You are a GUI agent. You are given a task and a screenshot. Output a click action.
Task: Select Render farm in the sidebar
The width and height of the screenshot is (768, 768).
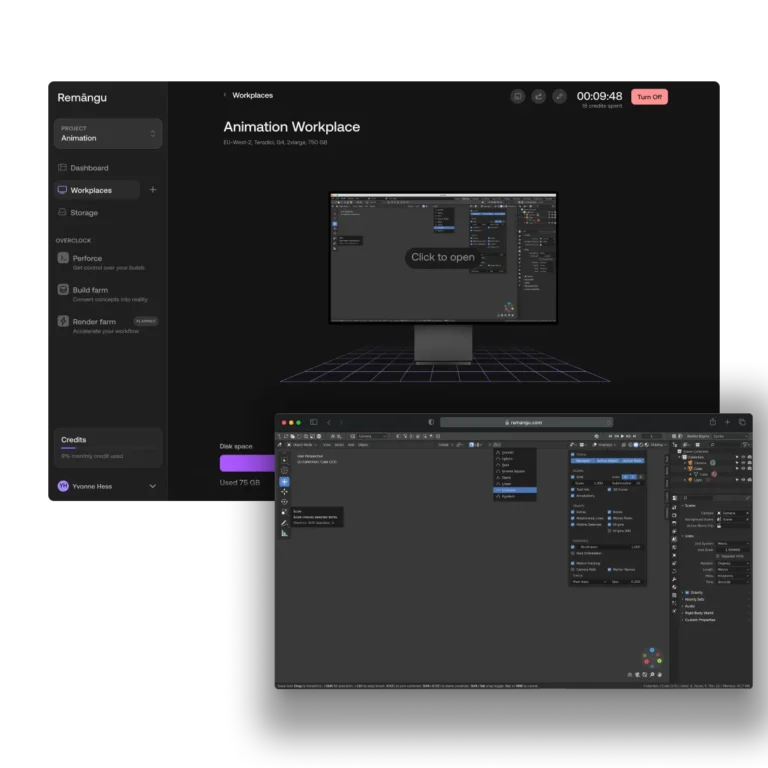tap(94, 322)
